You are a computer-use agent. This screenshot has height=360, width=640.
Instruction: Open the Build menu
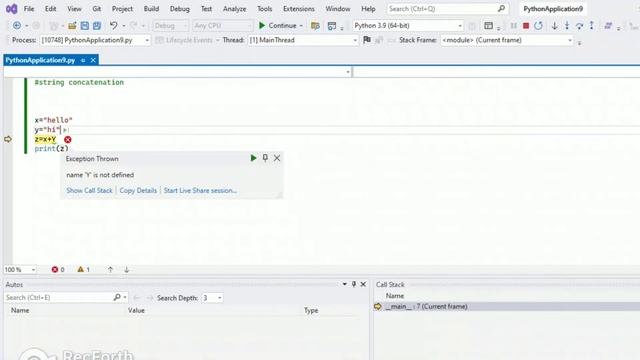coord(151,9)
